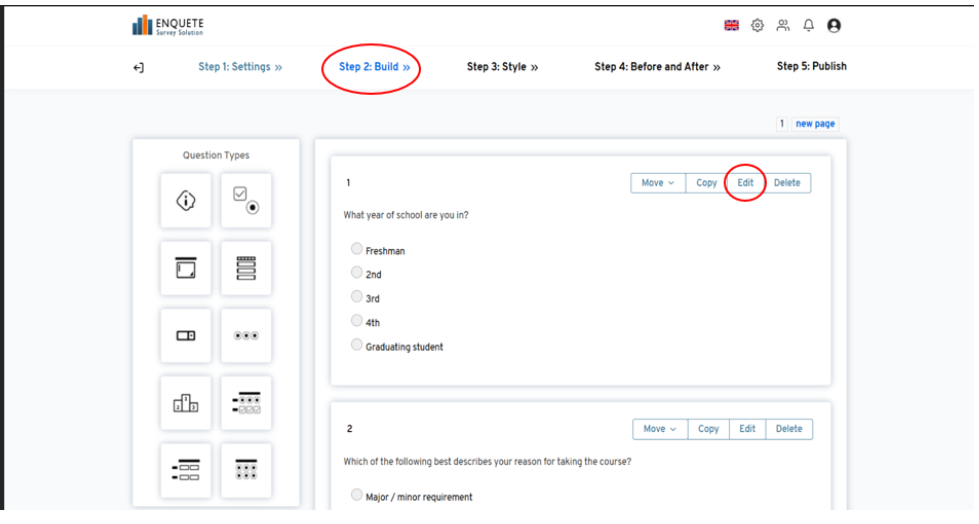Select the multiple choice question type icon
This screenshot has height=524, width=979.
pos(246,200)
